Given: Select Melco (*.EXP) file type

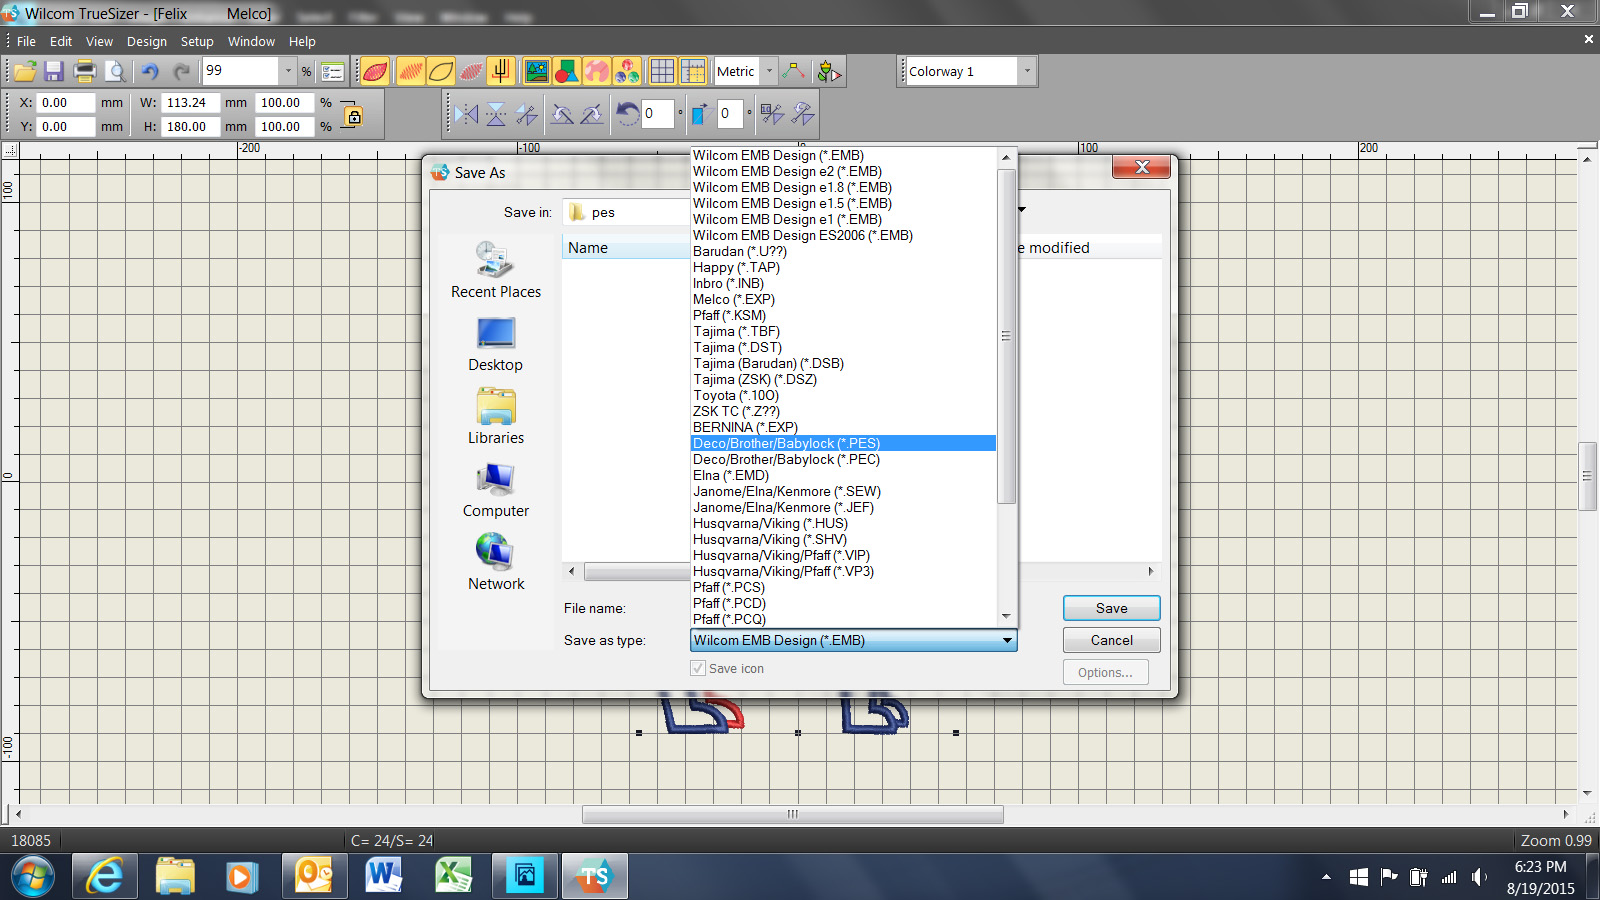Looking at the screenshot, I should (x=843, y=299).
